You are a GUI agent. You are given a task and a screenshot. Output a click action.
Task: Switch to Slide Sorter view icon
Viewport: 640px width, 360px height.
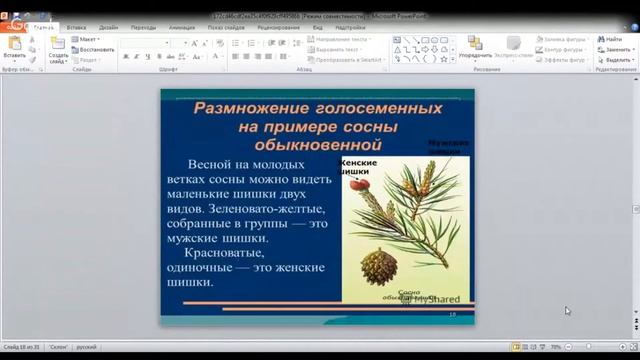tap(525, 347)
